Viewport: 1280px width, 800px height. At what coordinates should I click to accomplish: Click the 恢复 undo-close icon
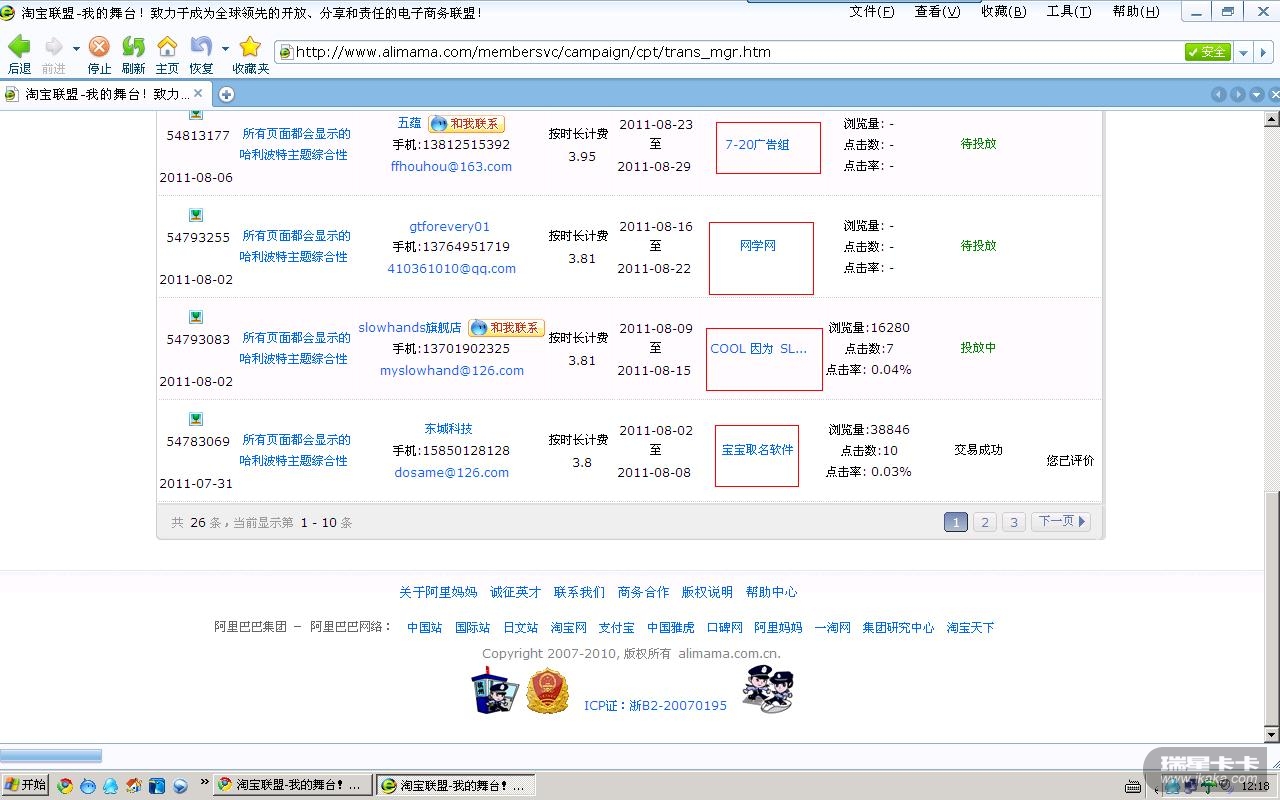(x=201, y=47)
